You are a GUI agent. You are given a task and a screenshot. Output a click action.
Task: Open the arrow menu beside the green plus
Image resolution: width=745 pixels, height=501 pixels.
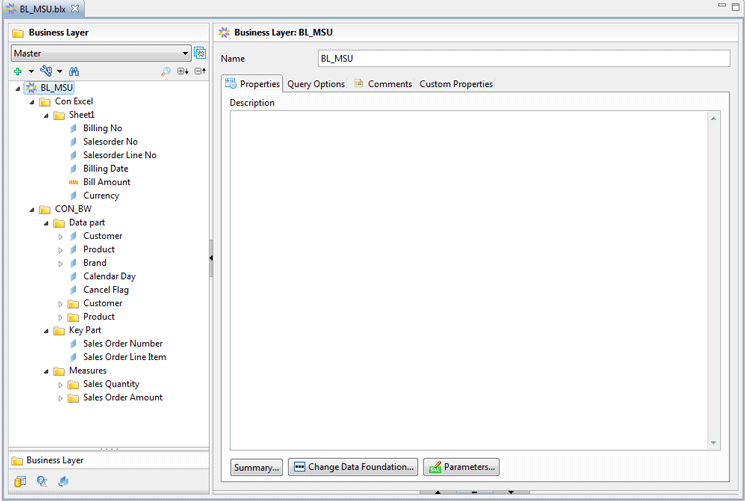click(x=31, y=71)
